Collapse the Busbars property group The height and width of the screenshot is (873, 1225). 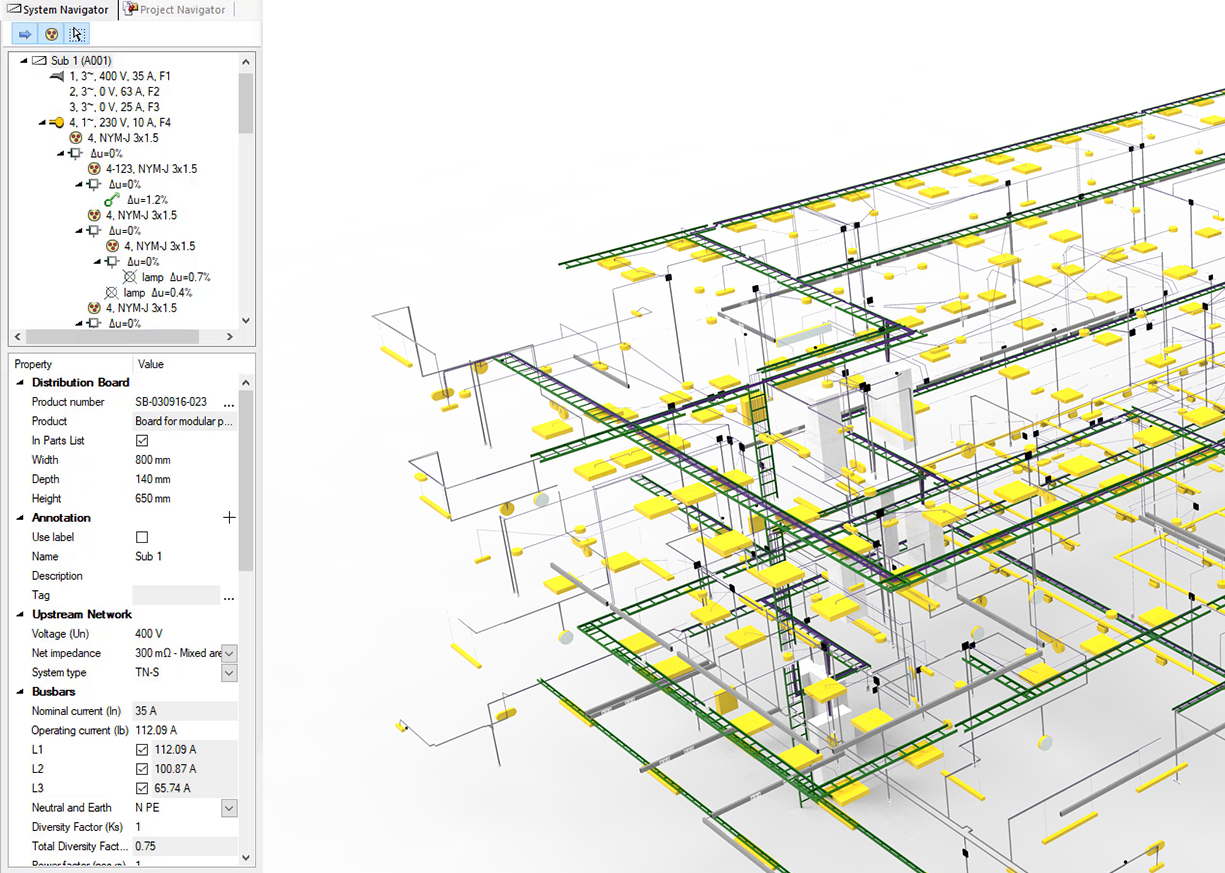pyautogui.click(x=20, y=692)
